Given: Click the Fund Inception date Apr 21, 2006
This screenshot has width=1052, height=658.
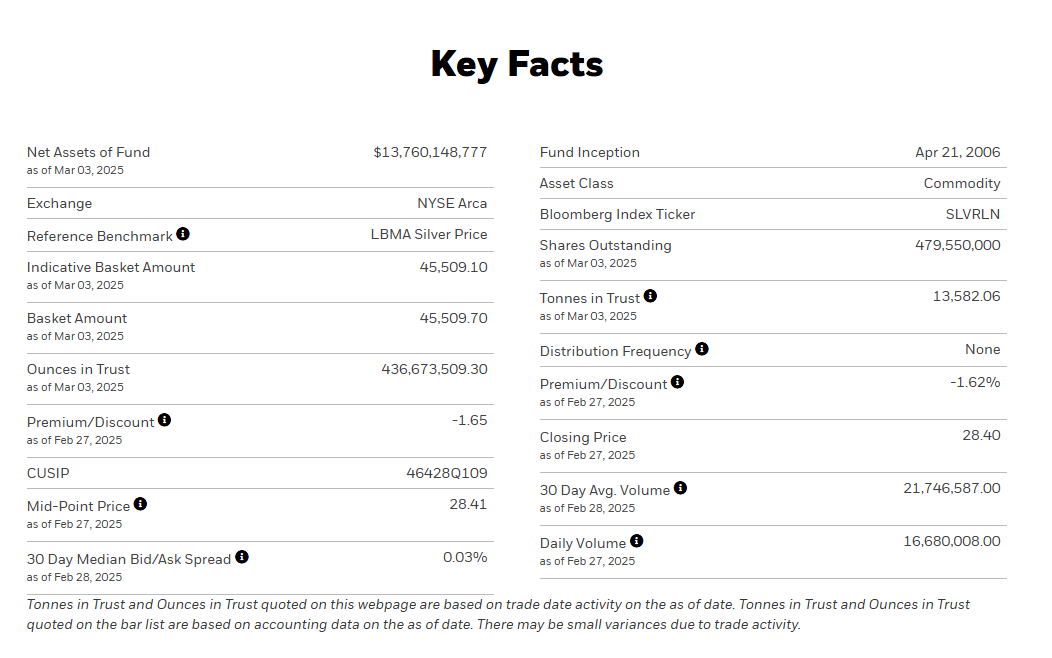Looking at the screenshot, I should [957, 152].
